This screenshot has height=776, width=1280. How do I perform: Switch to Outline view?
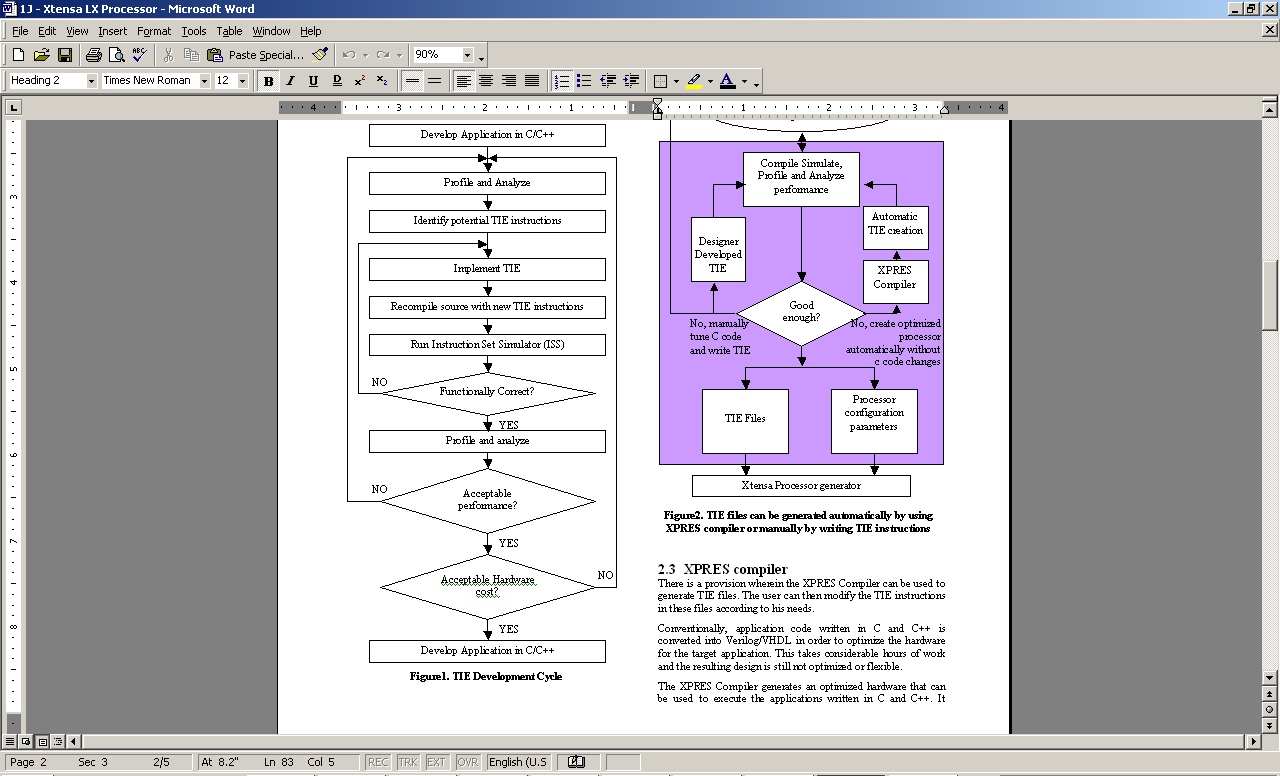click(59, 742)
